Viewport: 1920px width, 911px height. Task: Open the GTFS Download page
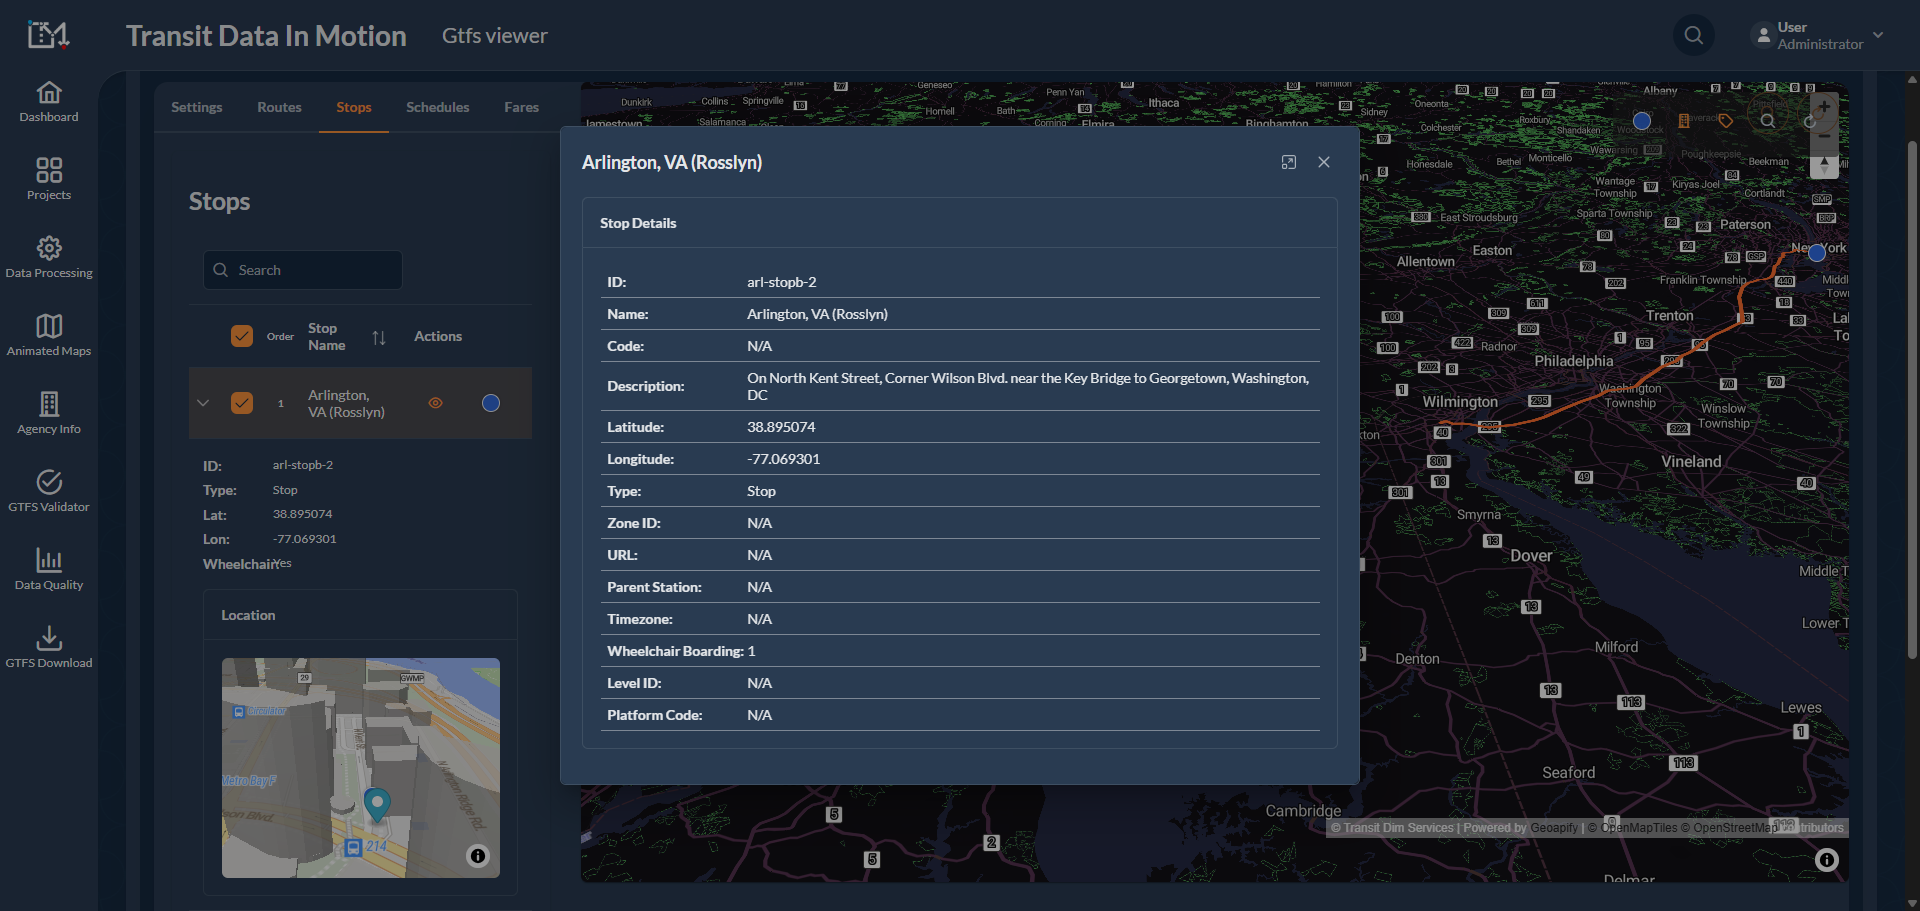point(49,648)
